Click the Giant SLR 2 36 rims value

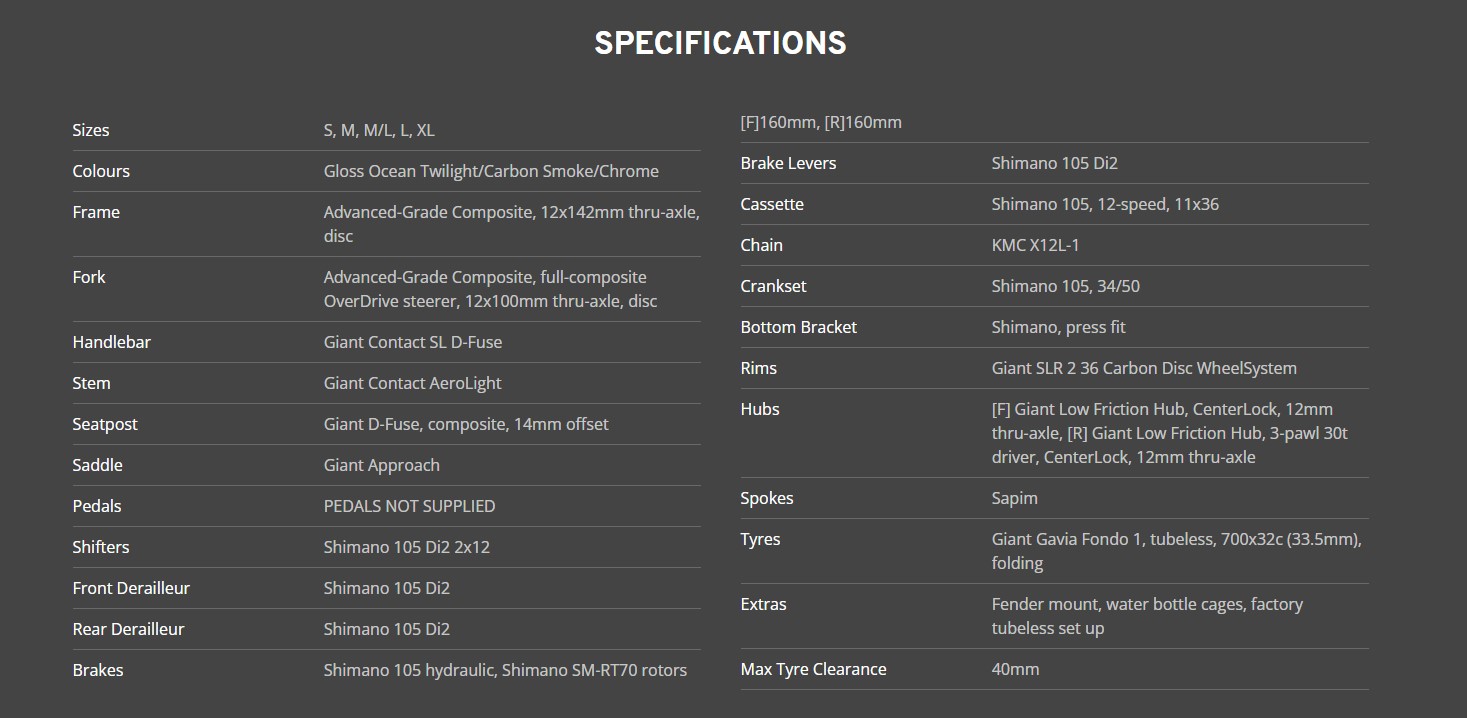click(1143, 368)
